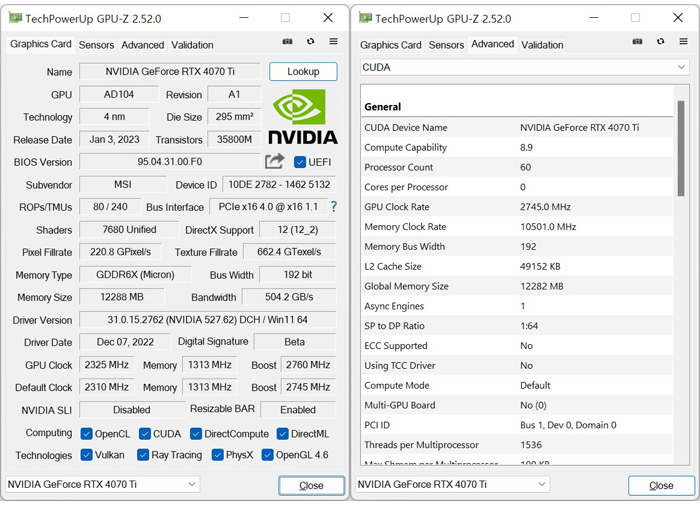Click the PCI ID Bus 1 row
This screenshot has width=700, height=505.
pyautogui.click(x=517, y=425)
